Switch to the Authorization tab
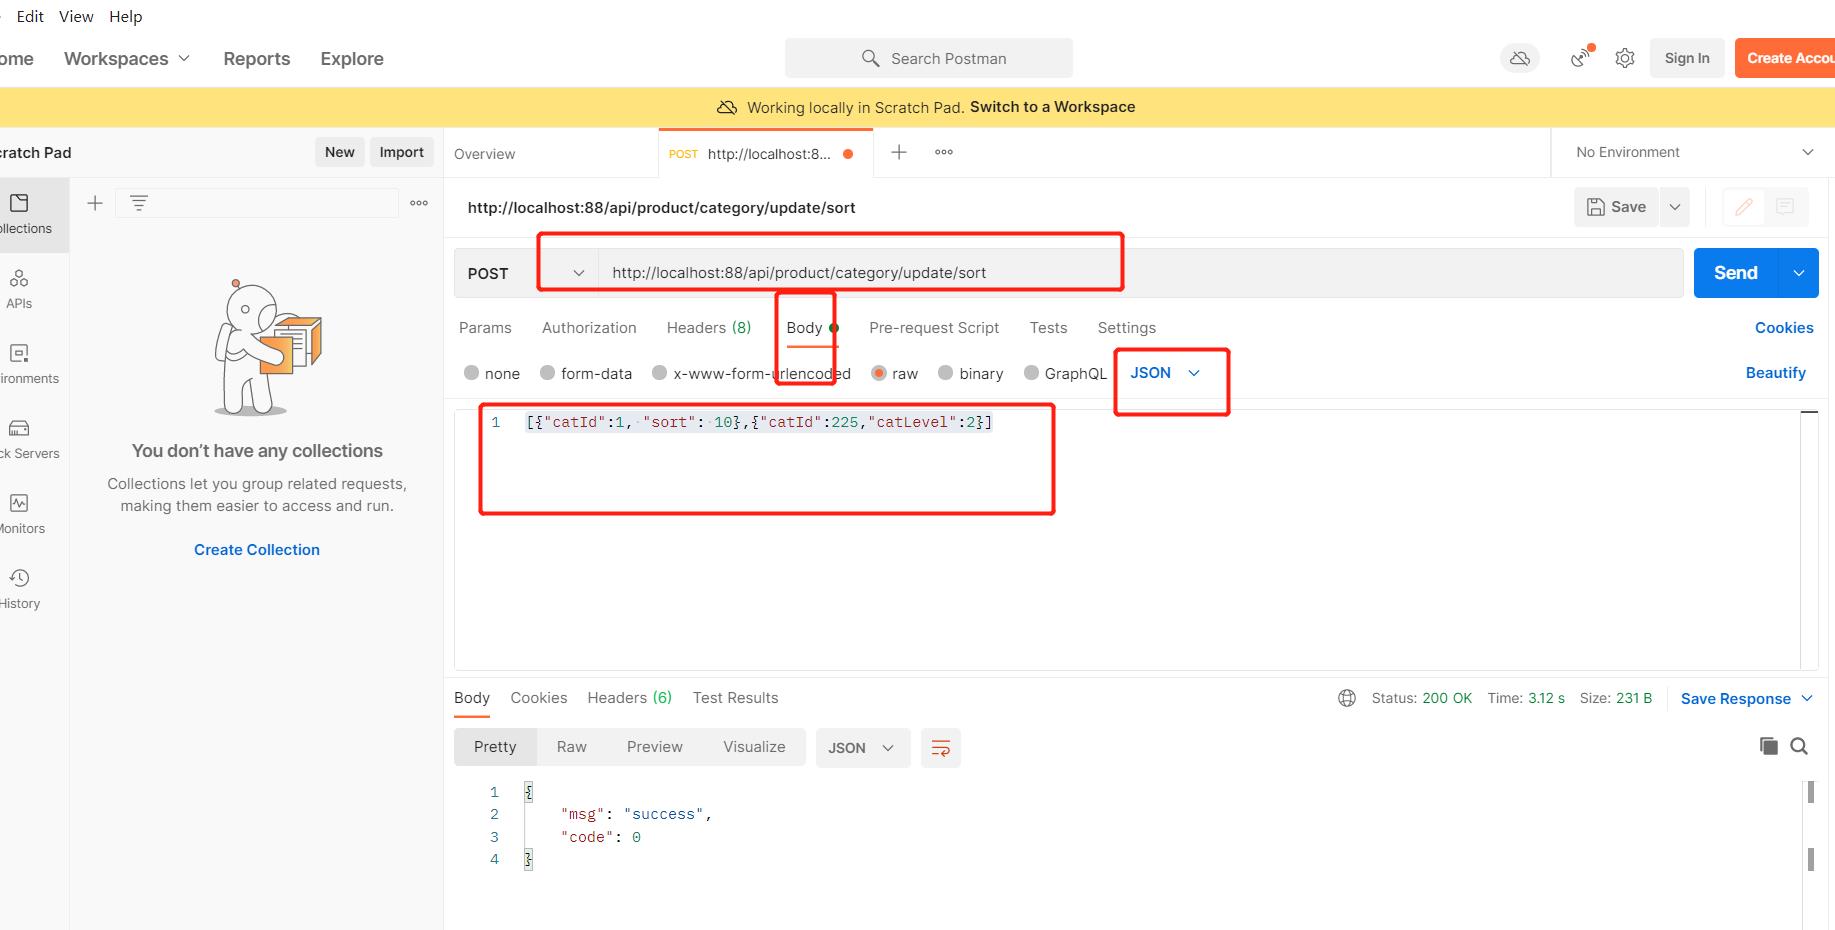1835x930 pixels. 589,328
